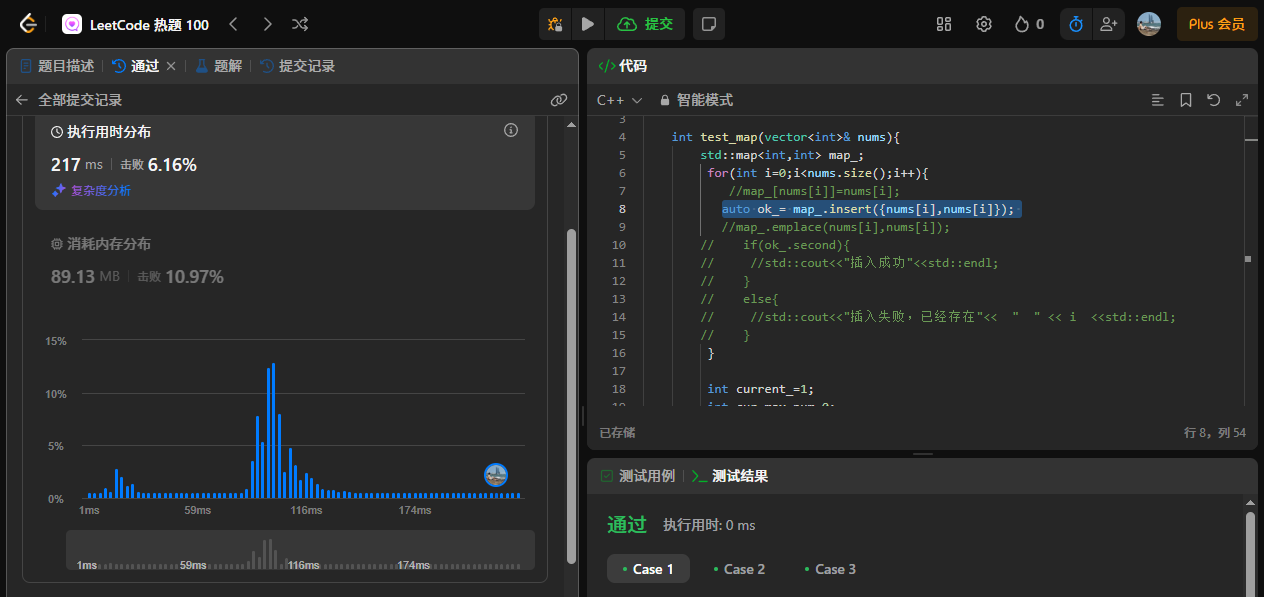Screen dimensions: 1264x597
Task: Submit the solution with 提交 button
Action: (x=646, y=24)
